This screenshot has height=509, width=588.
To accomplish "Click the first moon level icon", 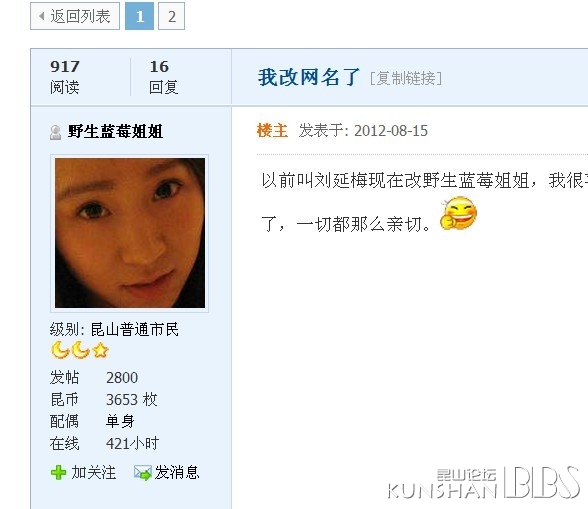I will pyautogui.click(x=60, y=350).
